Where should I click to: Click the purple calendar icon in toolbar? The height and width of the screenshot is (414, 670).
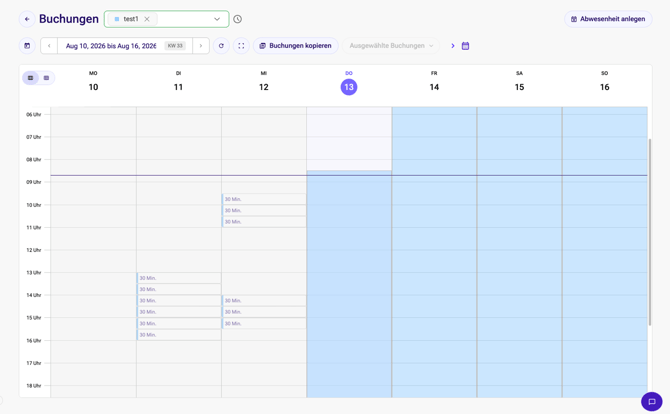pos(465,46)
